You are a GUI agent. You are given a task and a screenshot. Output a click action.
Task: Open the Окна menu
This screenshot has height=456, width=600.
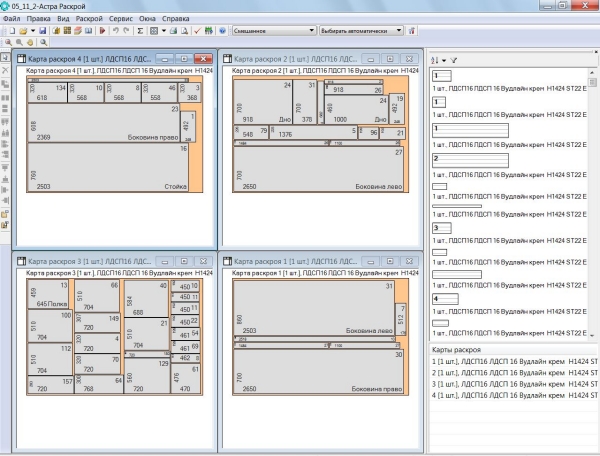click(x=147, y=18)
